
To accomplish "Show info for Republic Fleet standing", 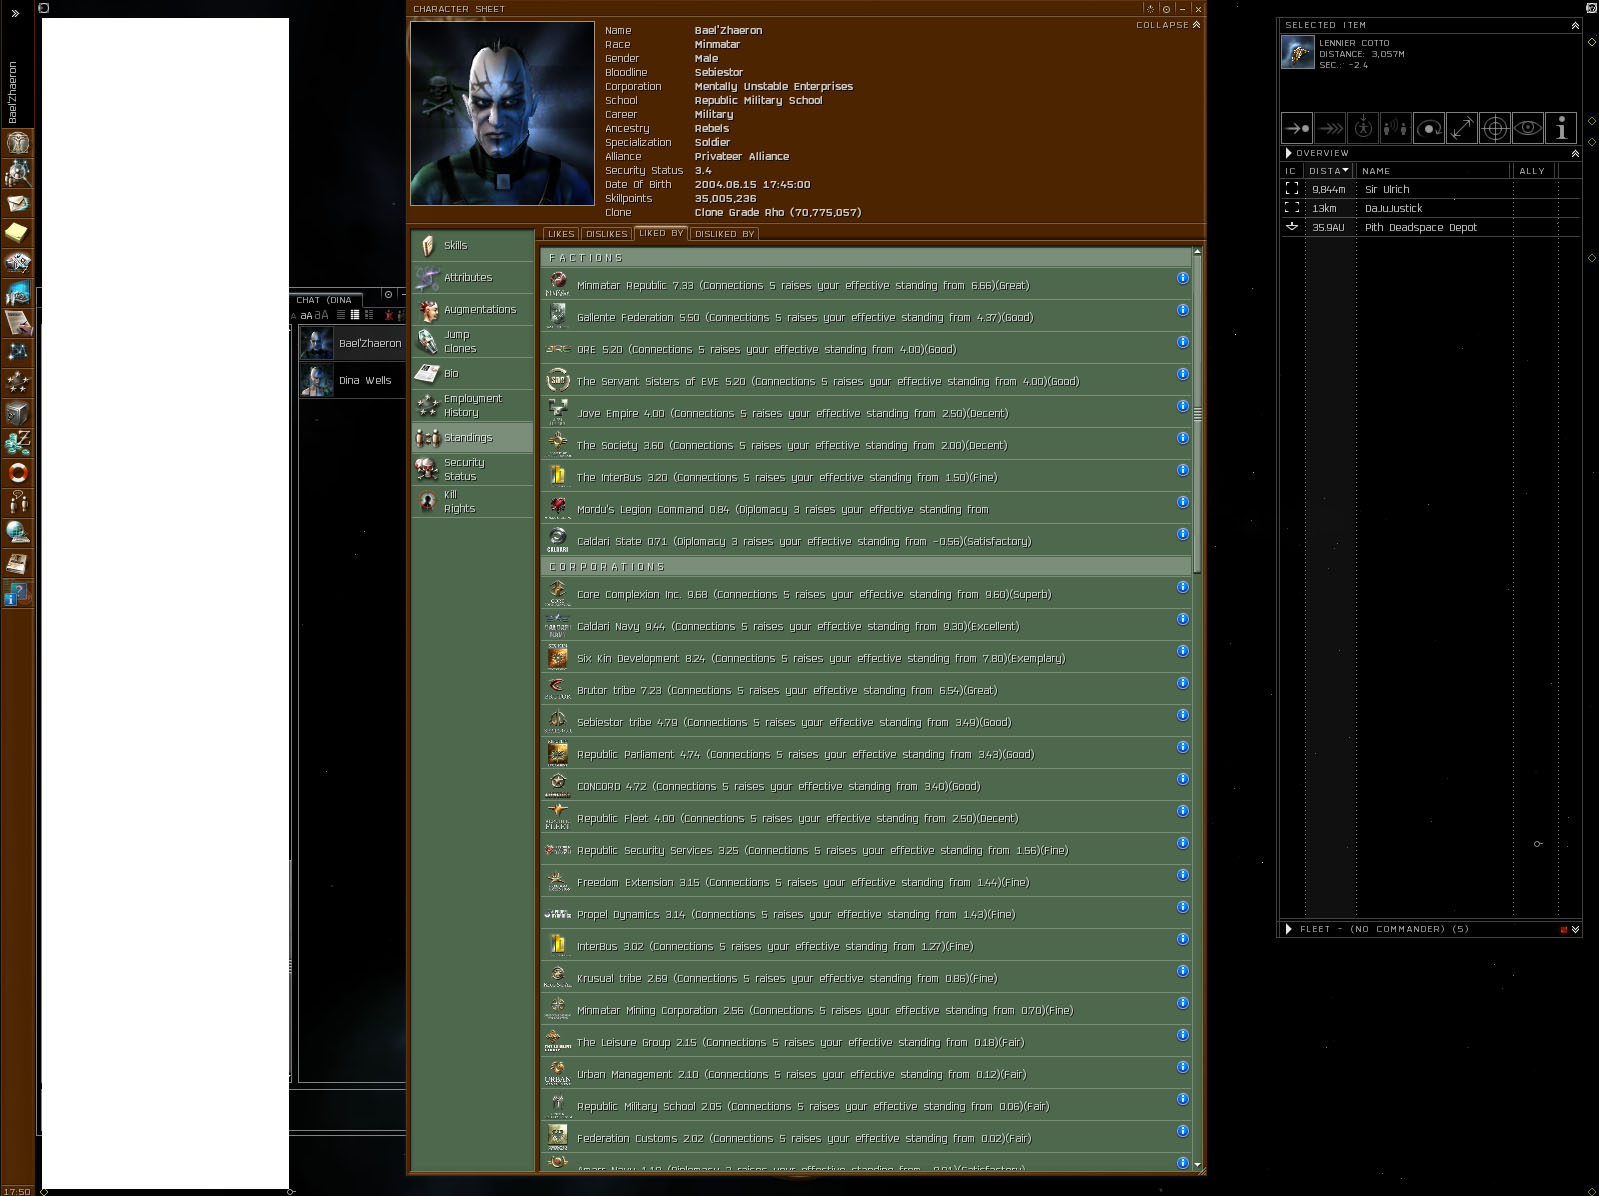I will (x=1182, y=811).
